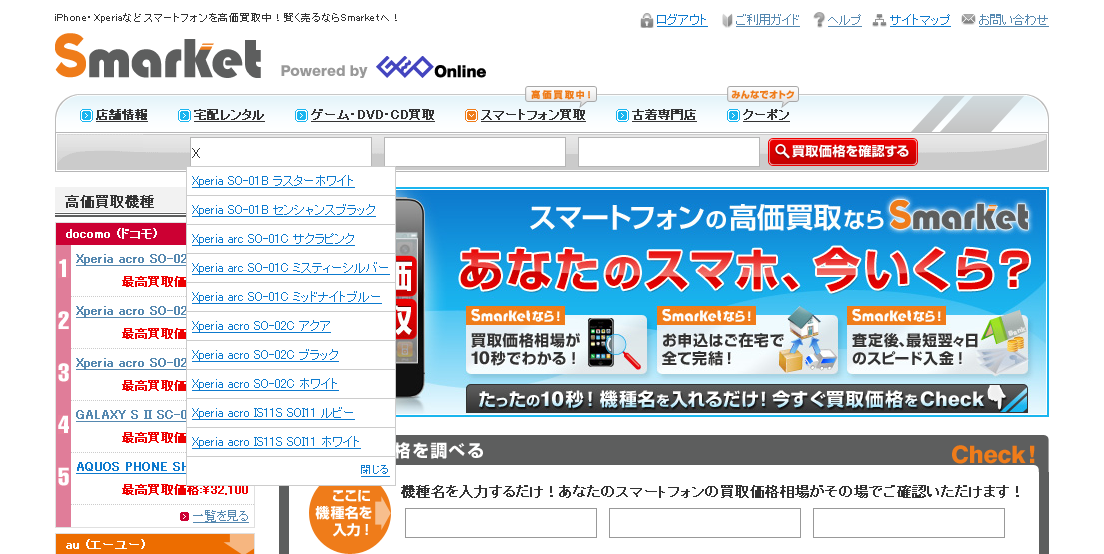Image resolution: width=1104 pixels, height=554 pixels.
Task: Select Xperia acro SO-02C ホワイト suggestion
Action: (x=265, y=384)
